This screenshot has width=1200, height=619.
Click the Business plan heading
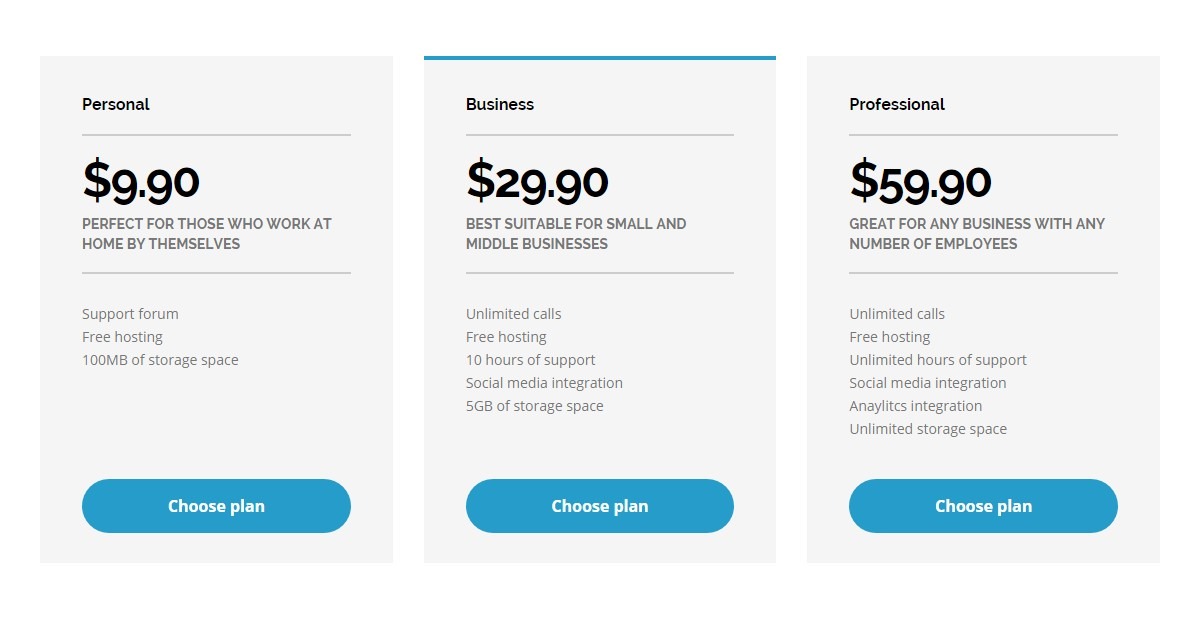point(500,104)
